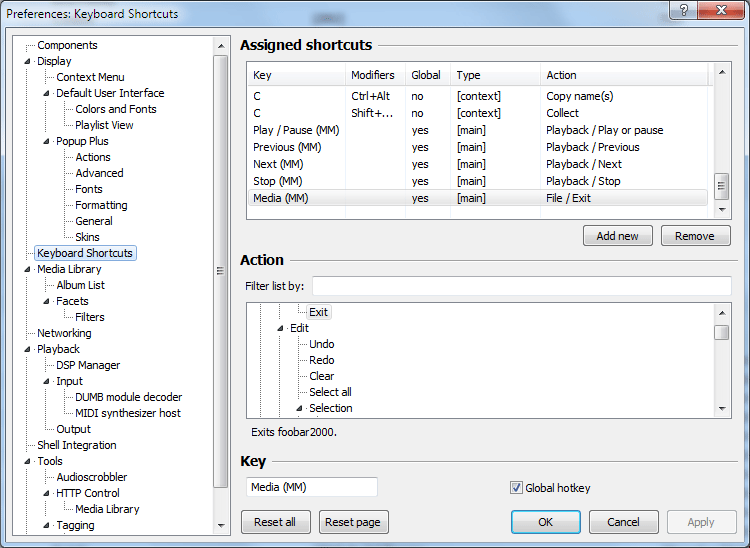
Task: Click the action list scrollbar down arrow
Action: click(722, 409)
